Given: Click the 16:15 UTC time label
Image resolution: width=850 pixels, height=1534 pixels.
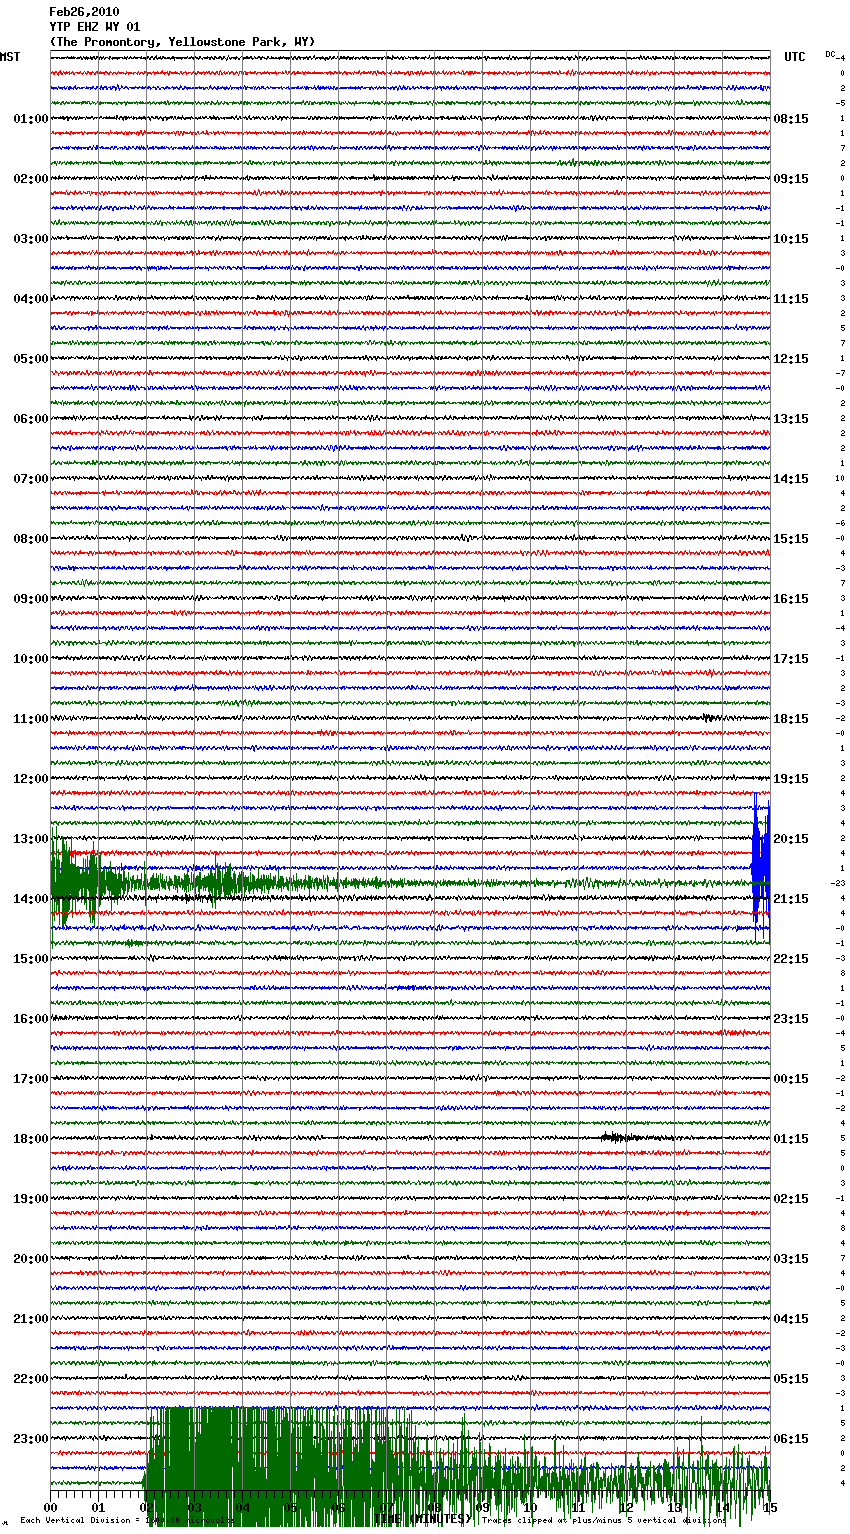Looking at the screenshot, I should (x=791, y=599).
